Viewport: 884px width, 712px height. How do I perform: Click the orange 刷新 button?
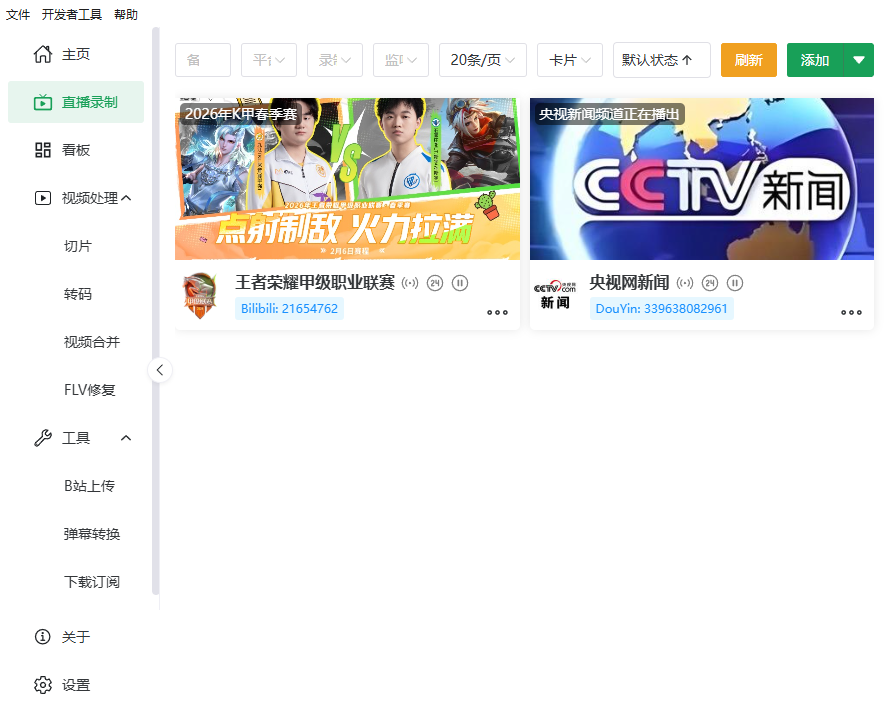click(x=749, y=60)
